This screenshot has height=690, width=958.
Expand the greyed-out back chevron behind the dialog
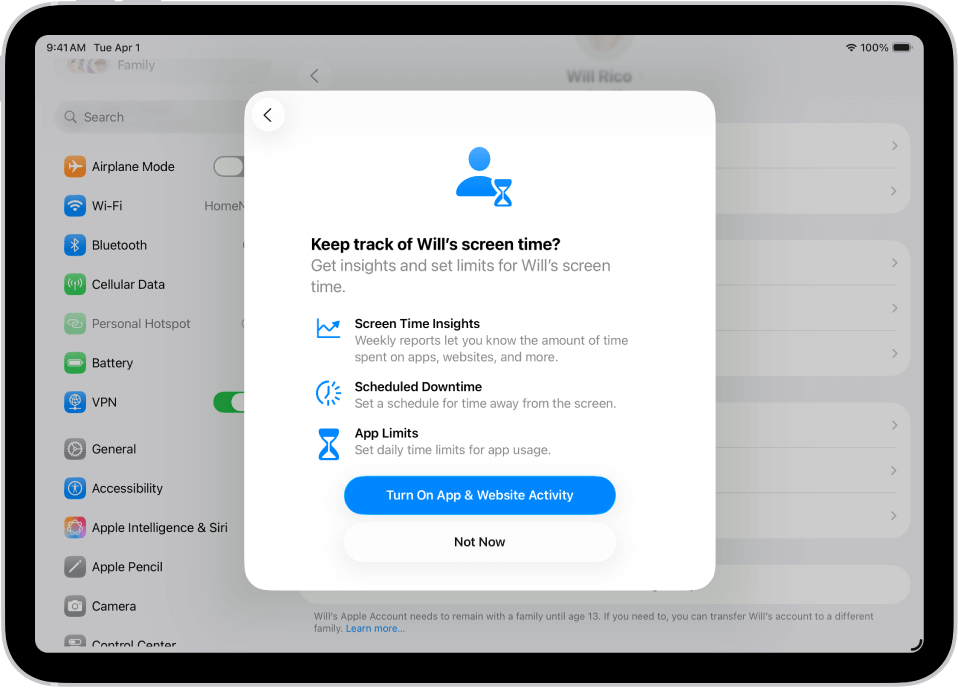point(314,75)
